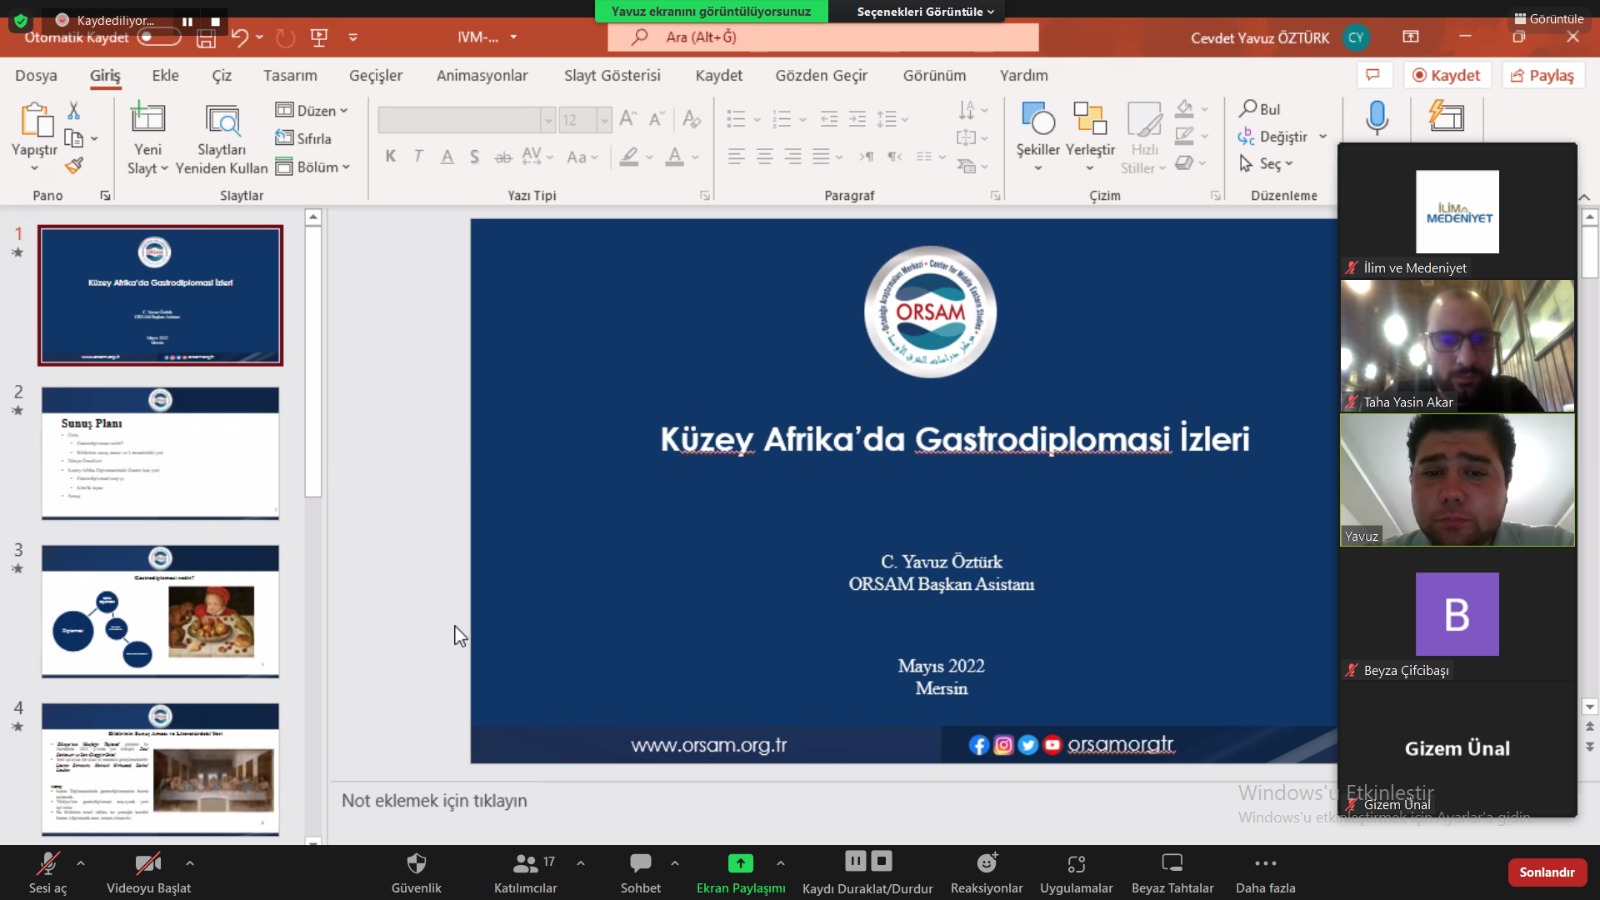Screen dimensions: 1600x900
Task: Pause the recording indicator at top left
Action: (x=187, y=21)
